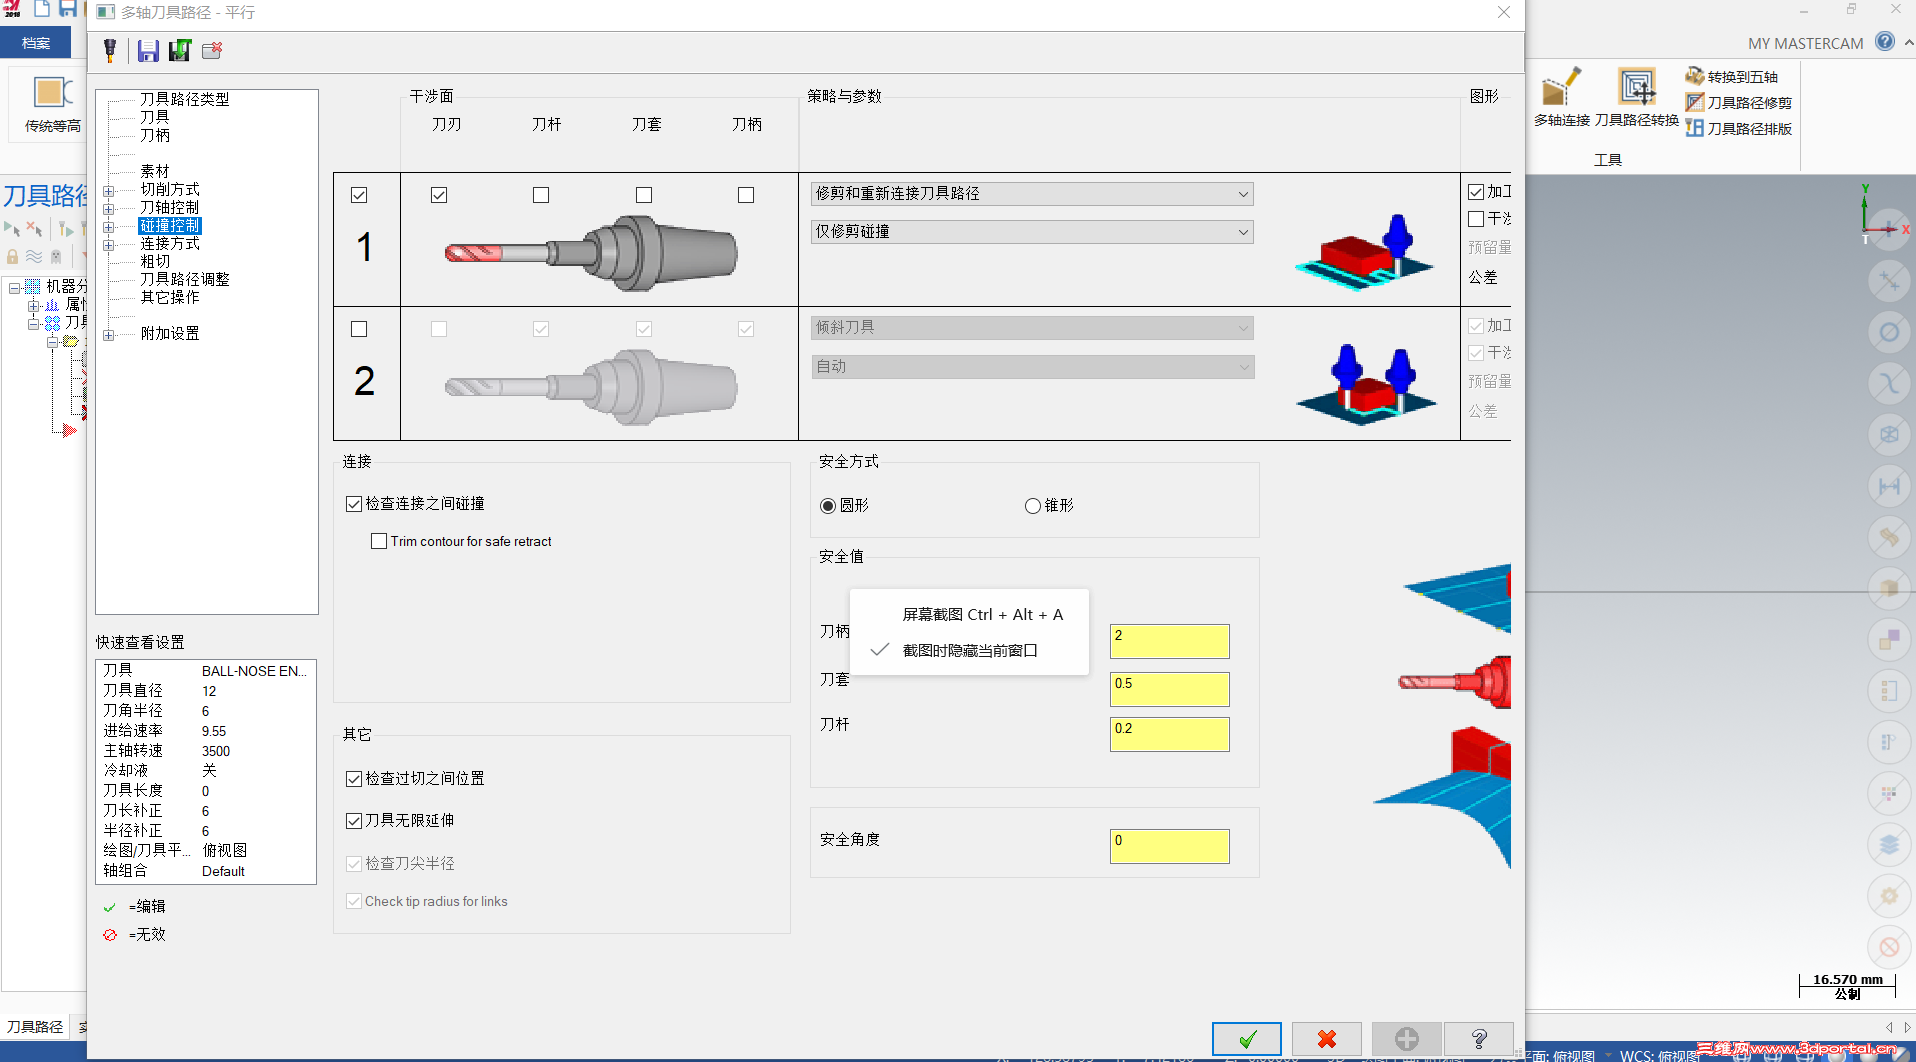
Task: Click the green check OK button
Action: coord(1247,1039)
